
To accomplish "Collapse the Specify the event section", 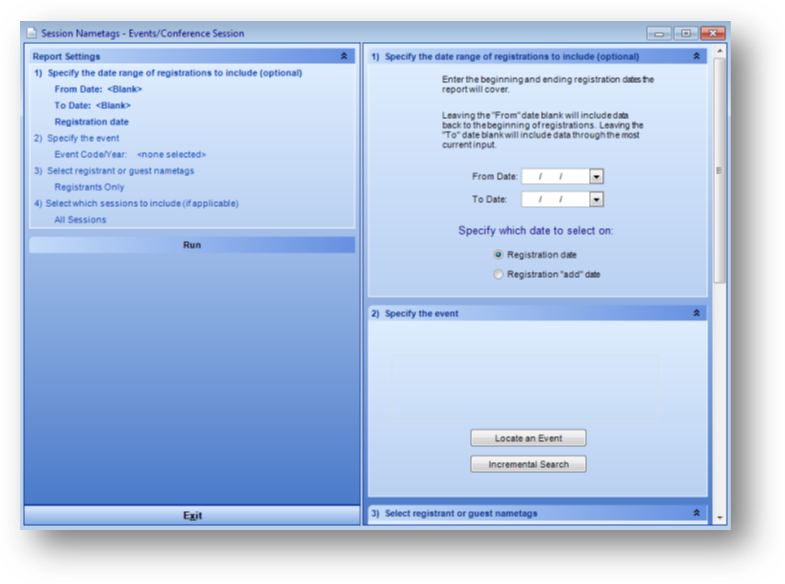I will pyautogui.click(x=696, y=313).
